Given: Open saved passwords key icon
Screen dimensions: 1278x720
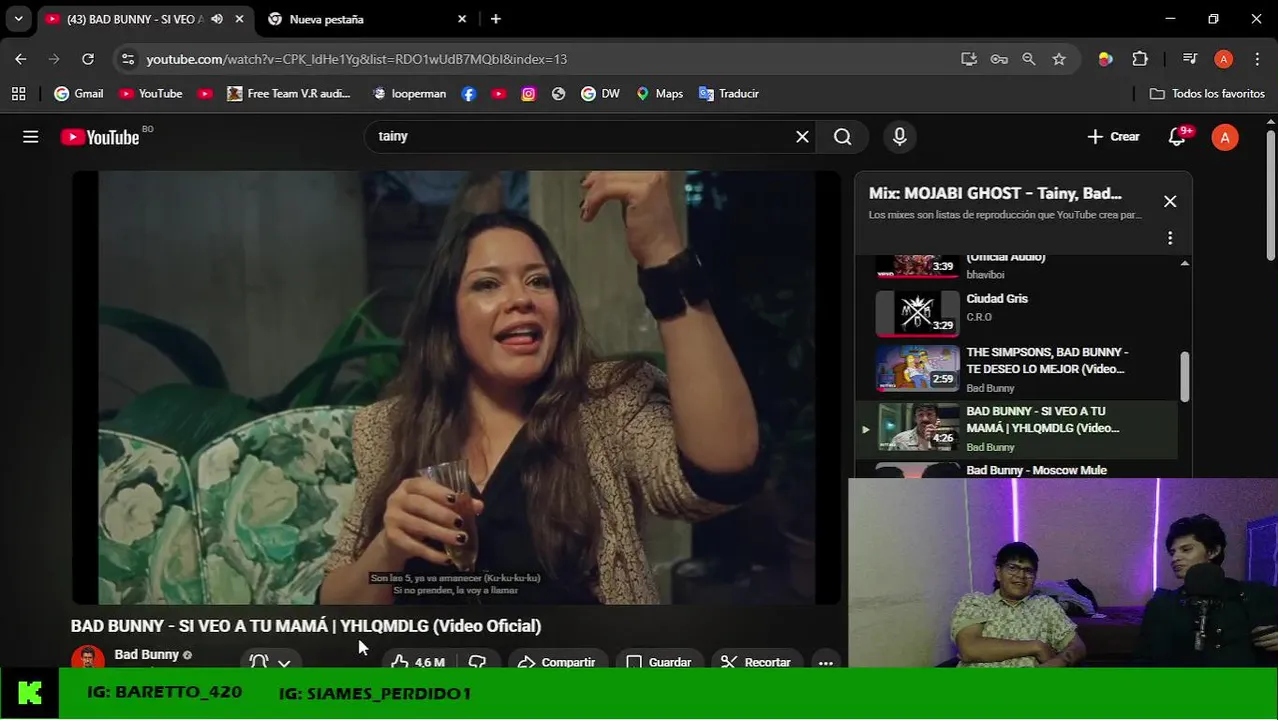Looking at the screenshot, I should 999,59.
